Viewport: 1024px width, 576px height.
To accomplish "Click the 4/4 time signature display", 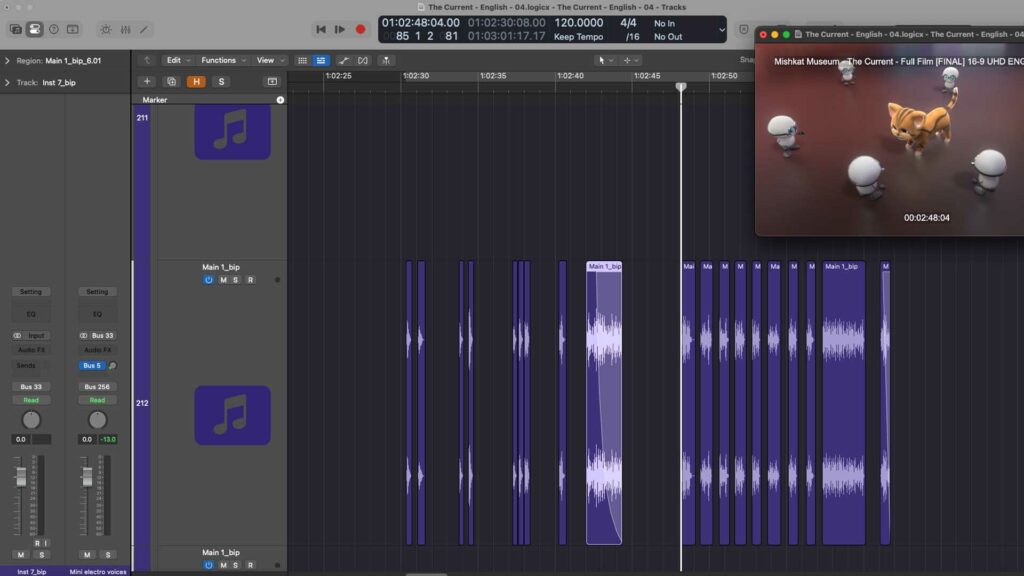I will pyautogui.click(x=628, y=23).
